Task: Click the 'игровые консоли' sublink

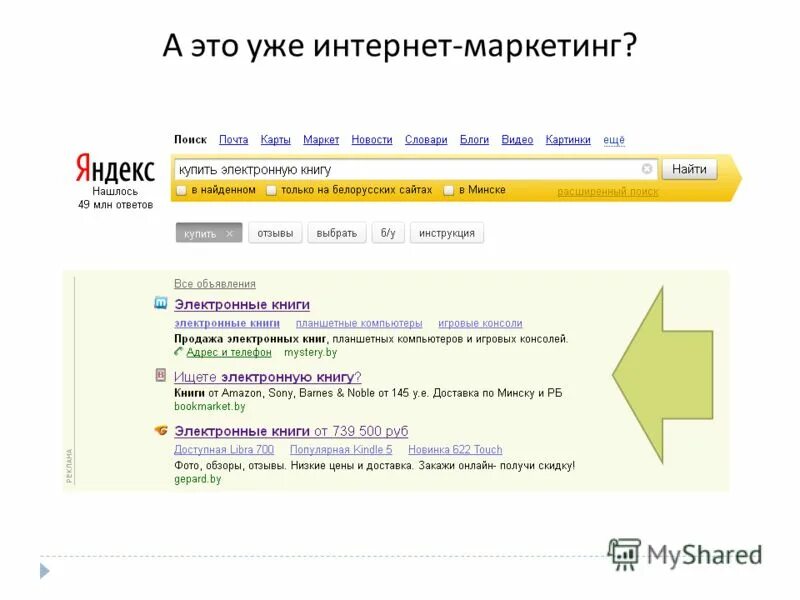Action: [x=480, y=323]
